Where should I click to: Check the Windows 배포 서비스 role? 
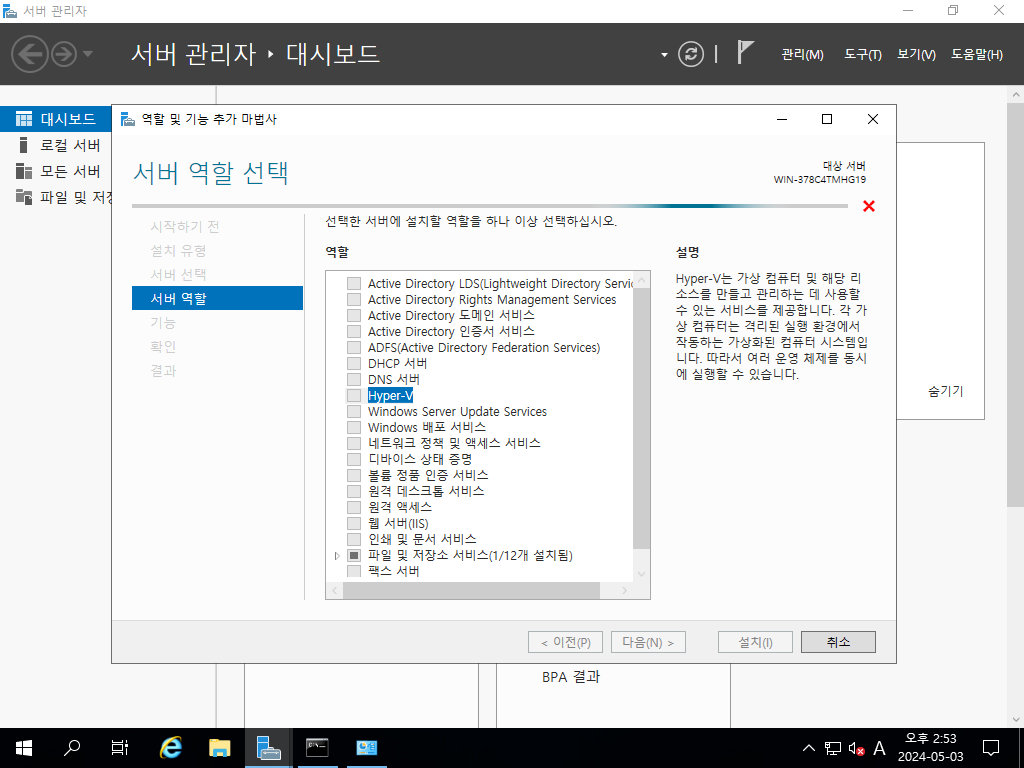(354, 428)
